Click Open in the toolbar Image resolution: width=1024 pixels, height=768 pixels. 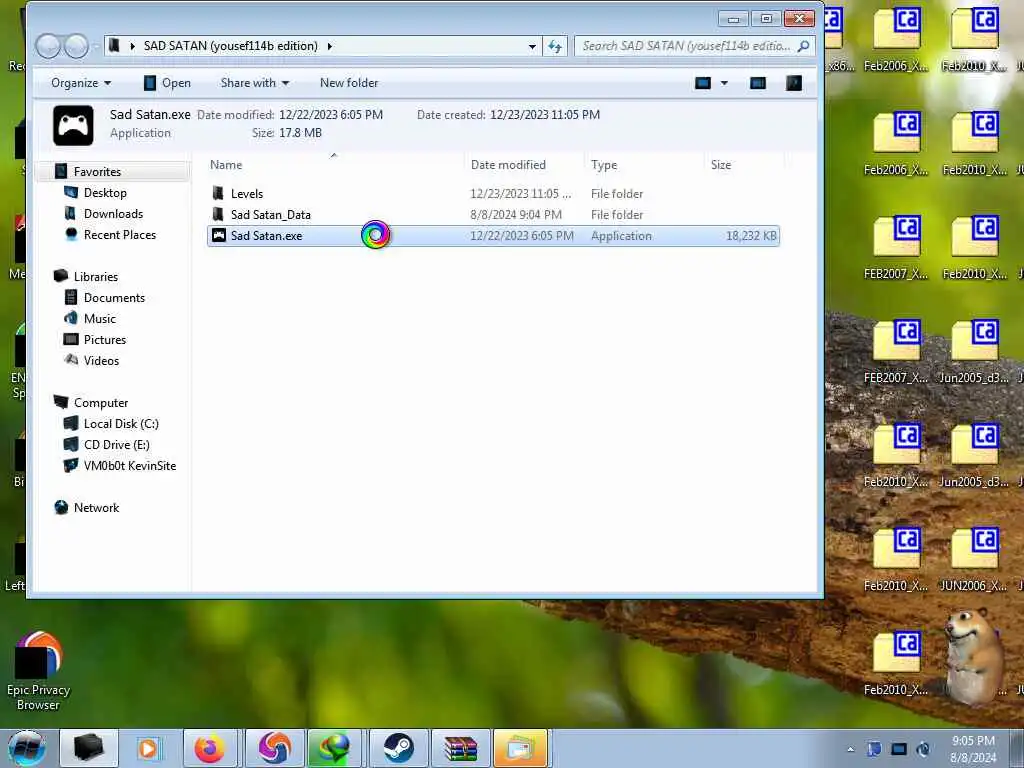167,83
